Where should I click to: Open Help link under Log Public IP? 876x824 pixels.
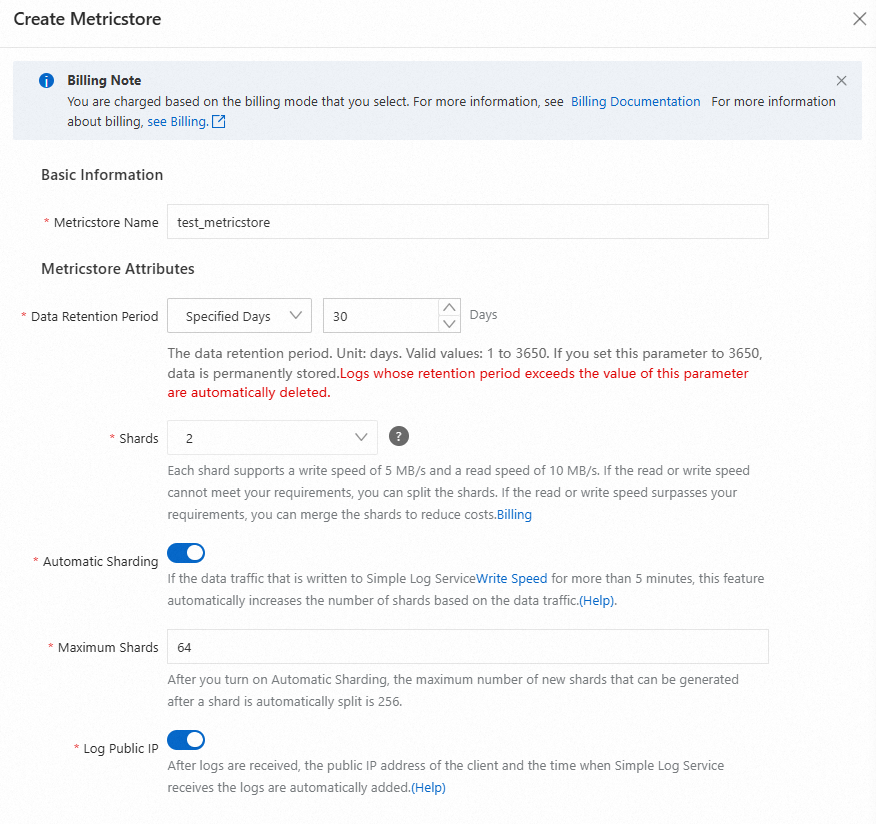point(429,788)
